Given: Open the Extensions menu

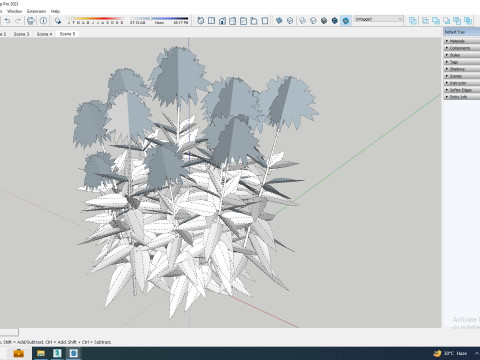Looking at the screenshot, I should pyautogui.click(x=37, y=11).
